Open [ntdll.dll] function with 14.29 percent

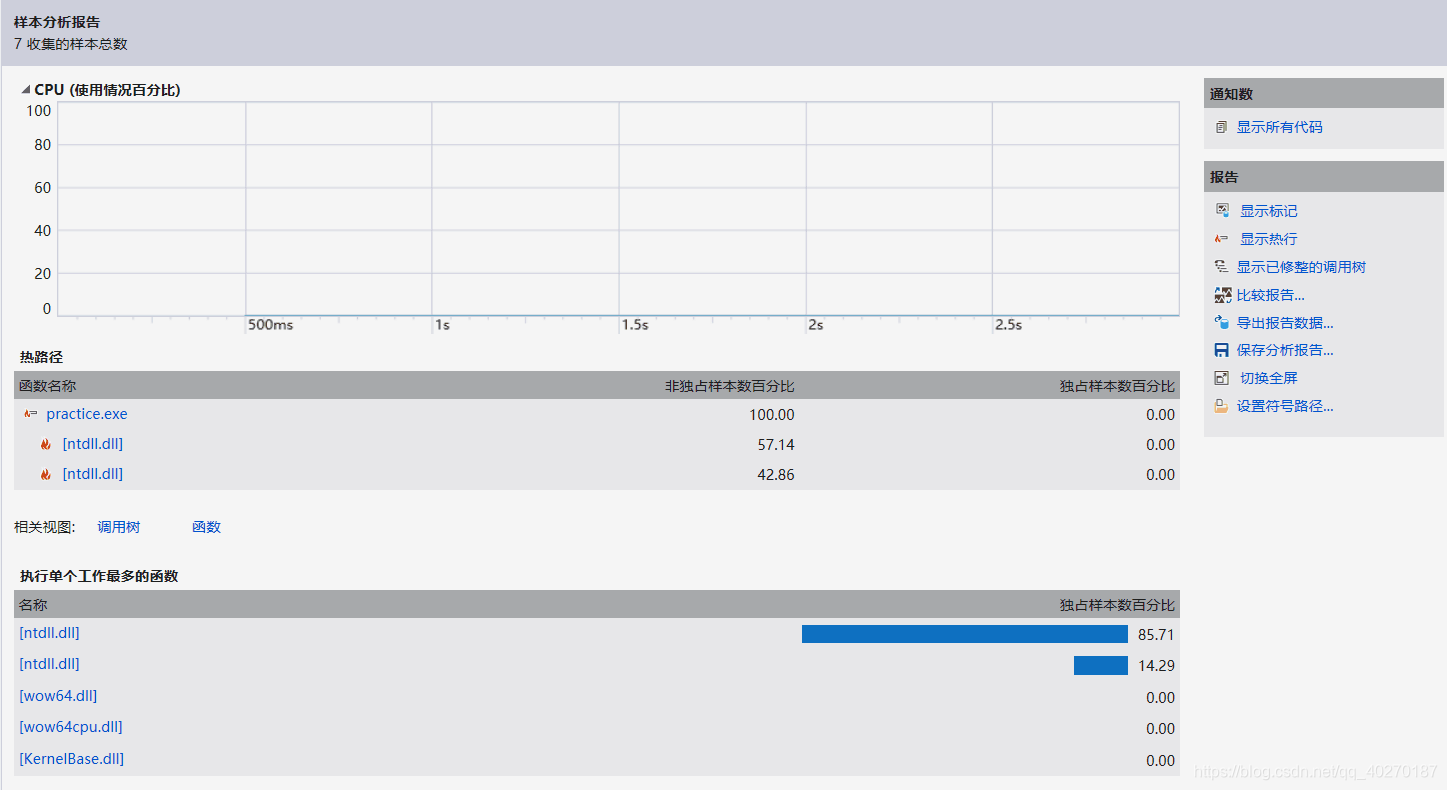point(49,664)
